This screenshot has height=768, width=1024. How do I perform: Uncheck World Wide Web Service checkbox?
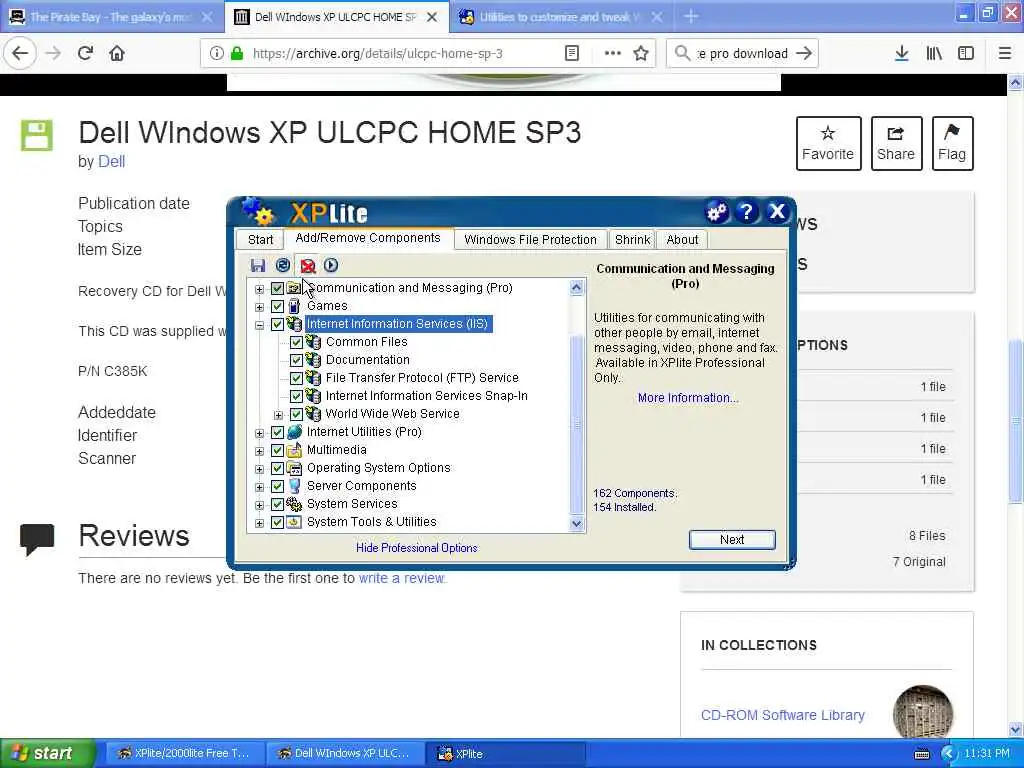click(x=296, y=414)
